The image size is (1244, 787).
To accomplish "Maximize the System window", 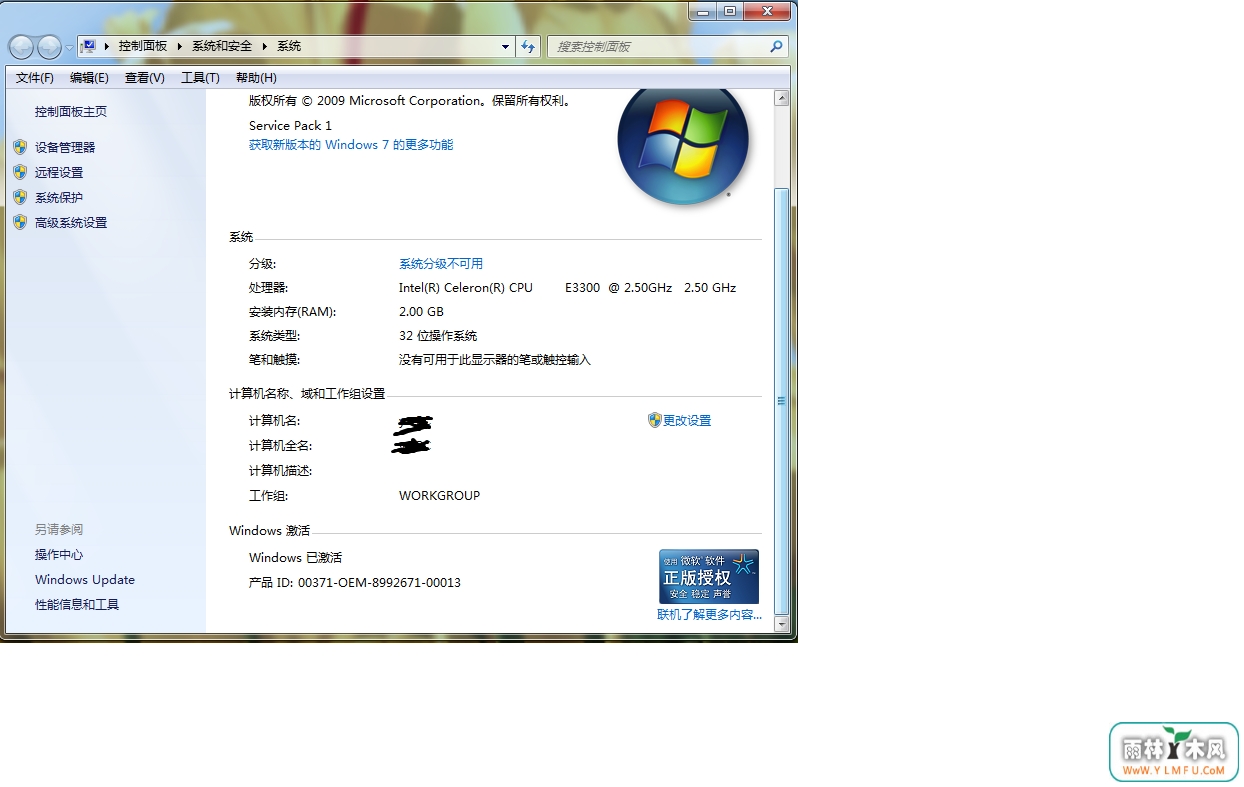I will coord(729,10).
